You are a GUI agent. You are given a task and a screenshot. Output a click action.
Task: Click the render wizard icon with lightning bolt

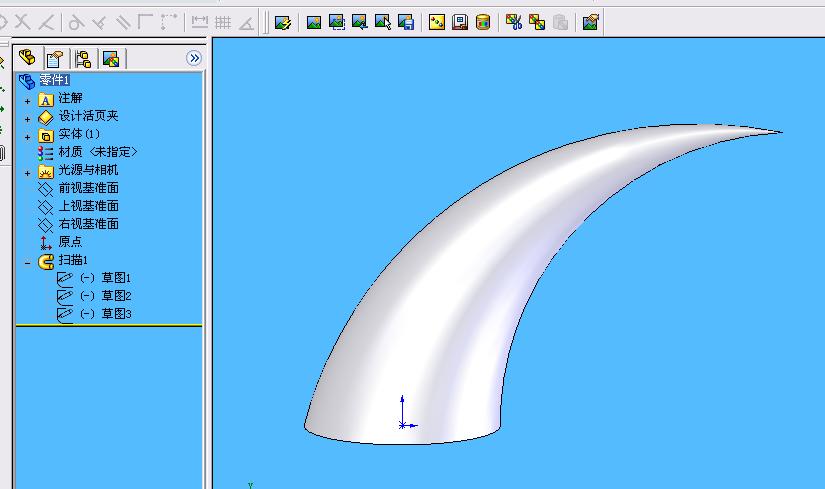click(283, 22)
